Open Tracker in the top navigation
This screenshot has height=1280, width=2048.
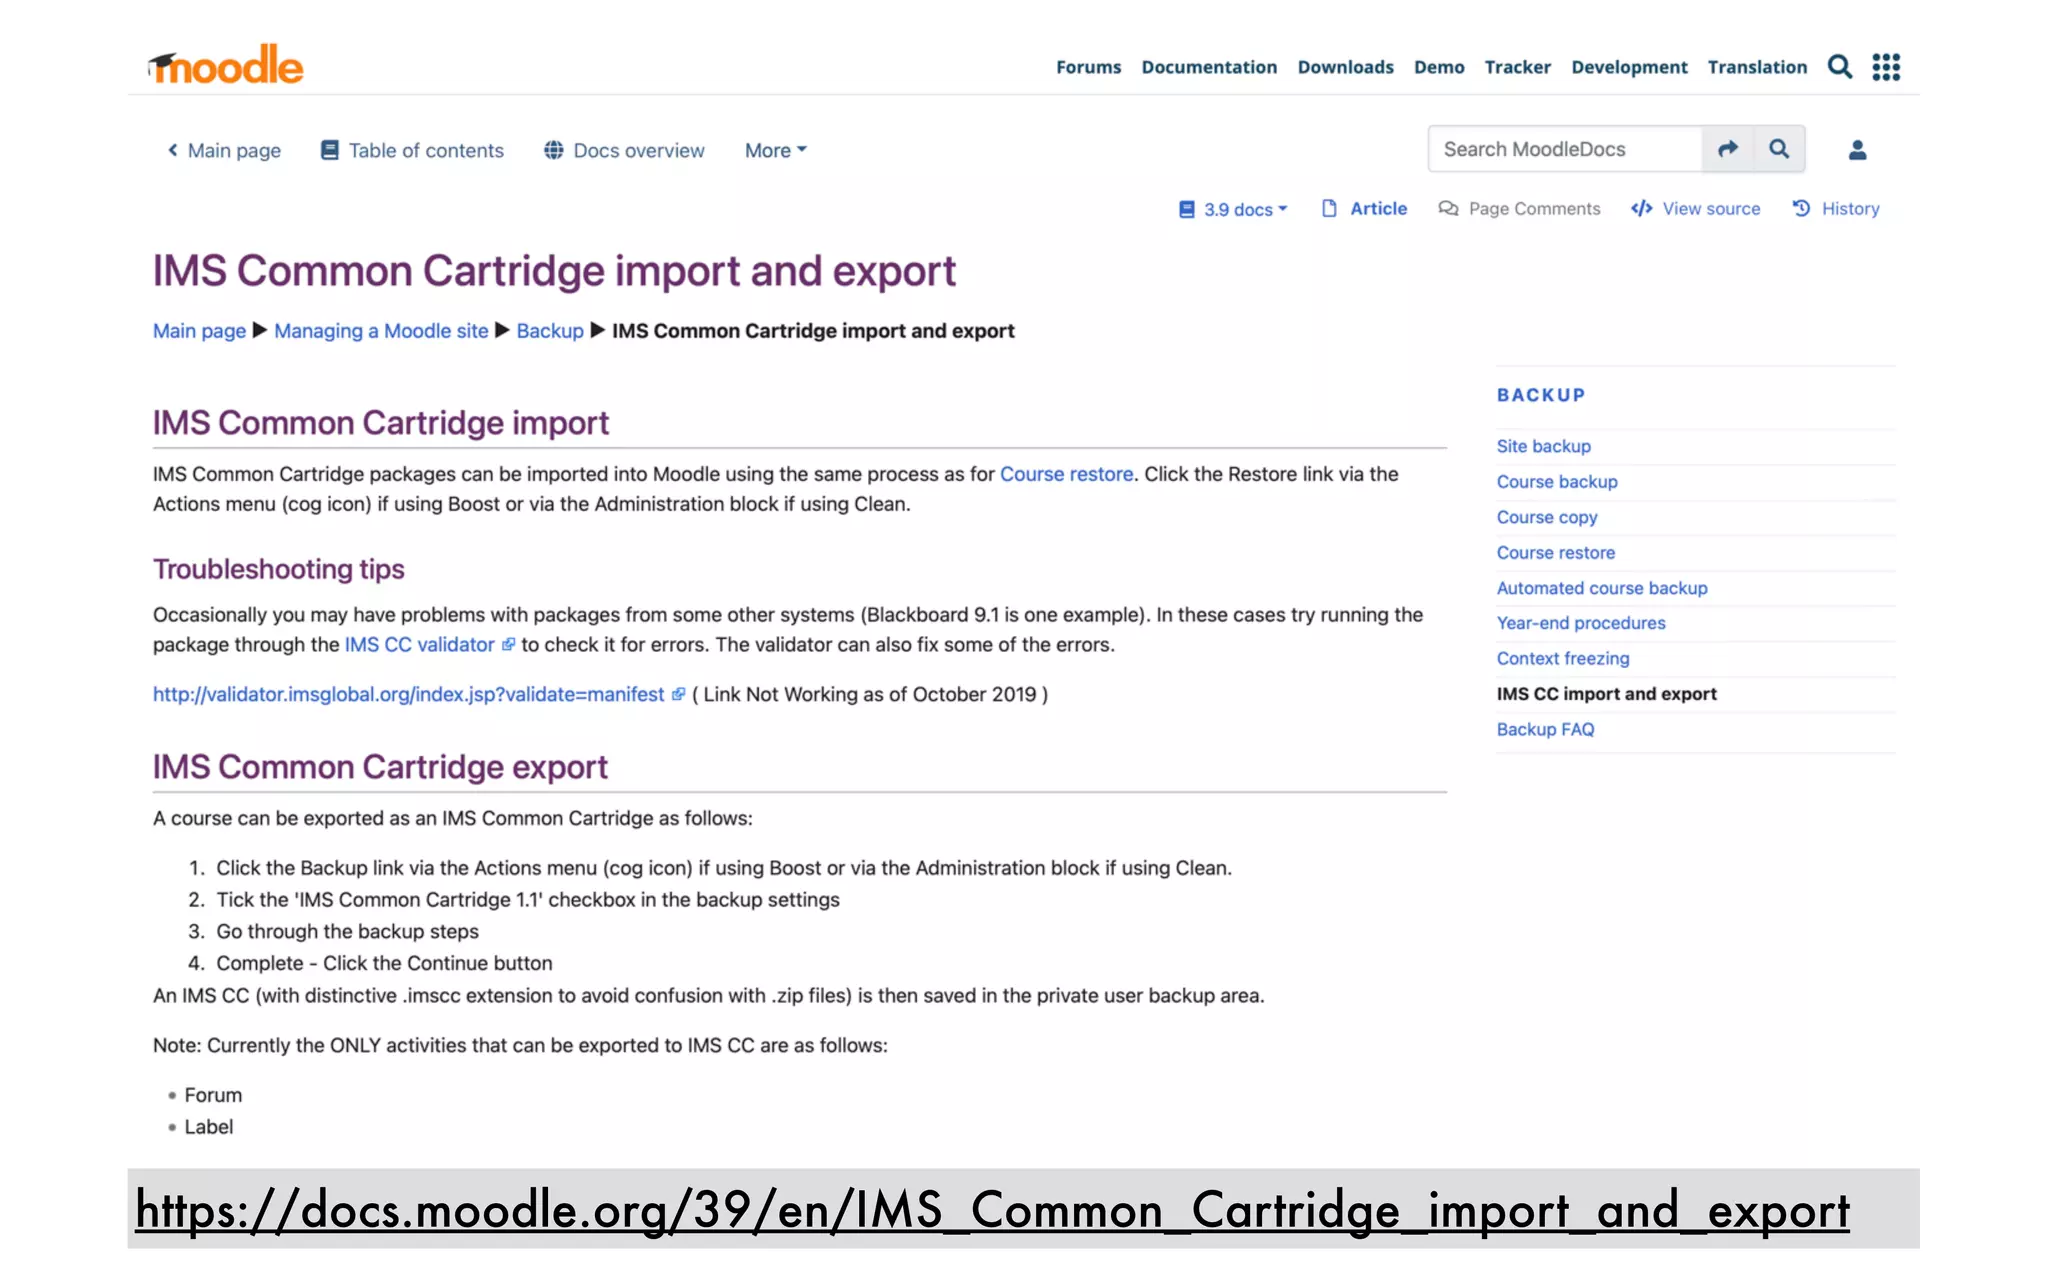[x=1517, y=67]
